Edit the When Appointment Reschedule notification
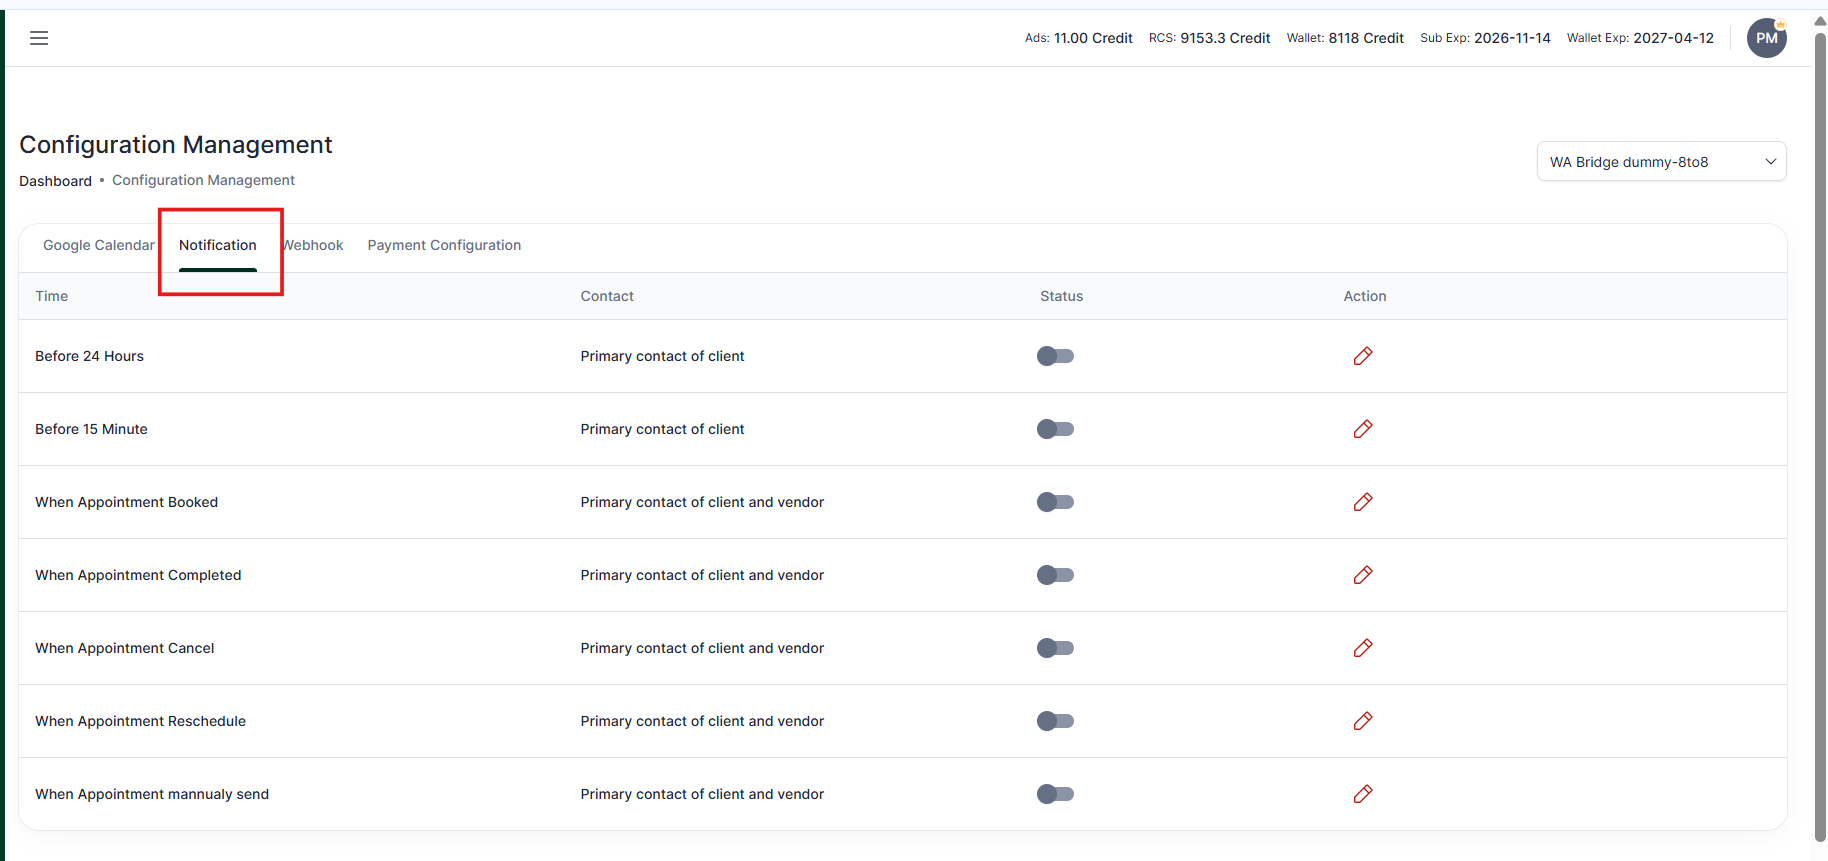This screenshot has width=1828, height=861. point(1362,721)
